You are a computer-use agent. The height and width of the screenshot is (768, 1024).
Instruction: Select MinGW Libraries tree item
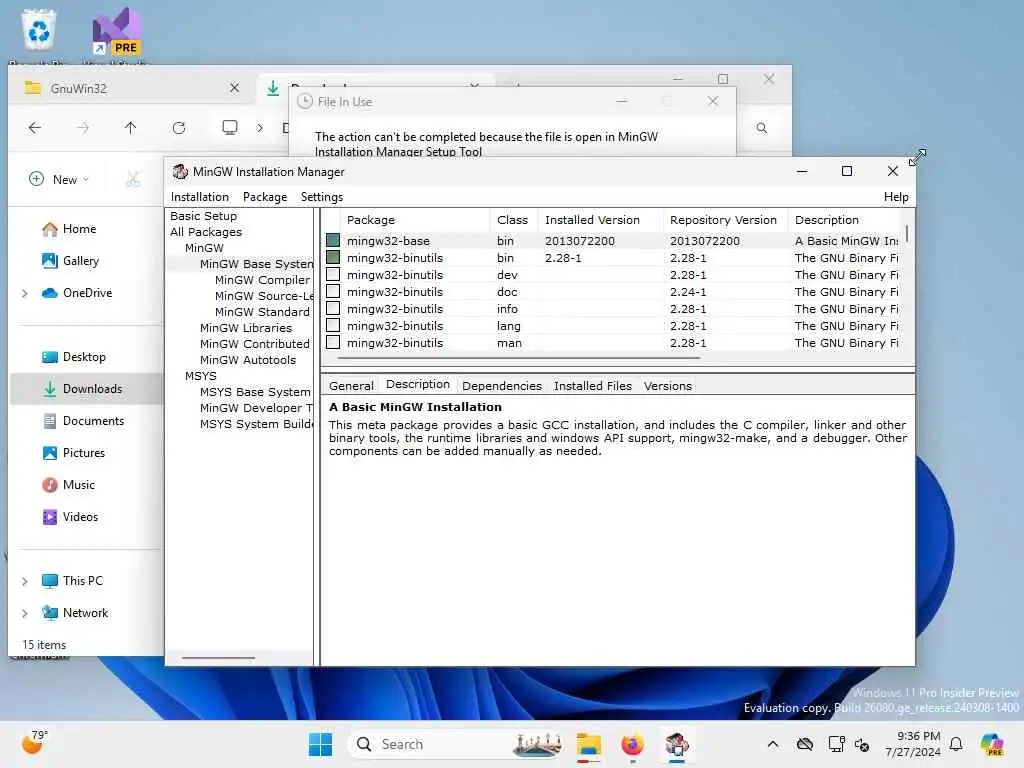(246, 328)
